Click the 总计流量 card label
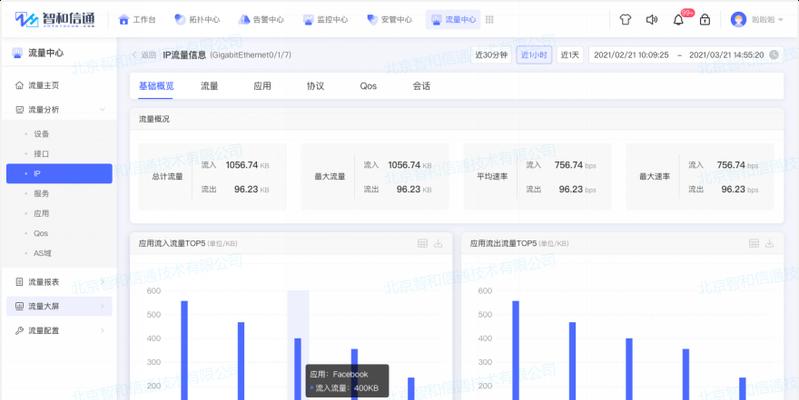This screenshot has height=400, width=799. point(167,177)
